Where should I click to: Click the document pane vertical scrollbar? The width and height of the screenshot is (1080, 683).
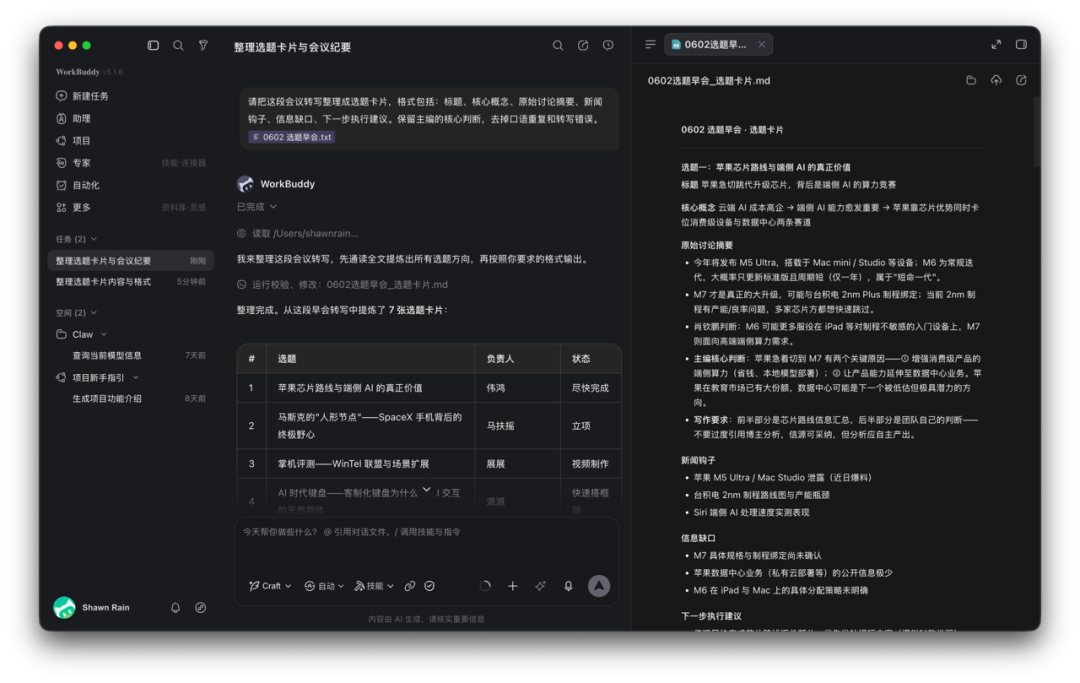(x=1037, y=131)
